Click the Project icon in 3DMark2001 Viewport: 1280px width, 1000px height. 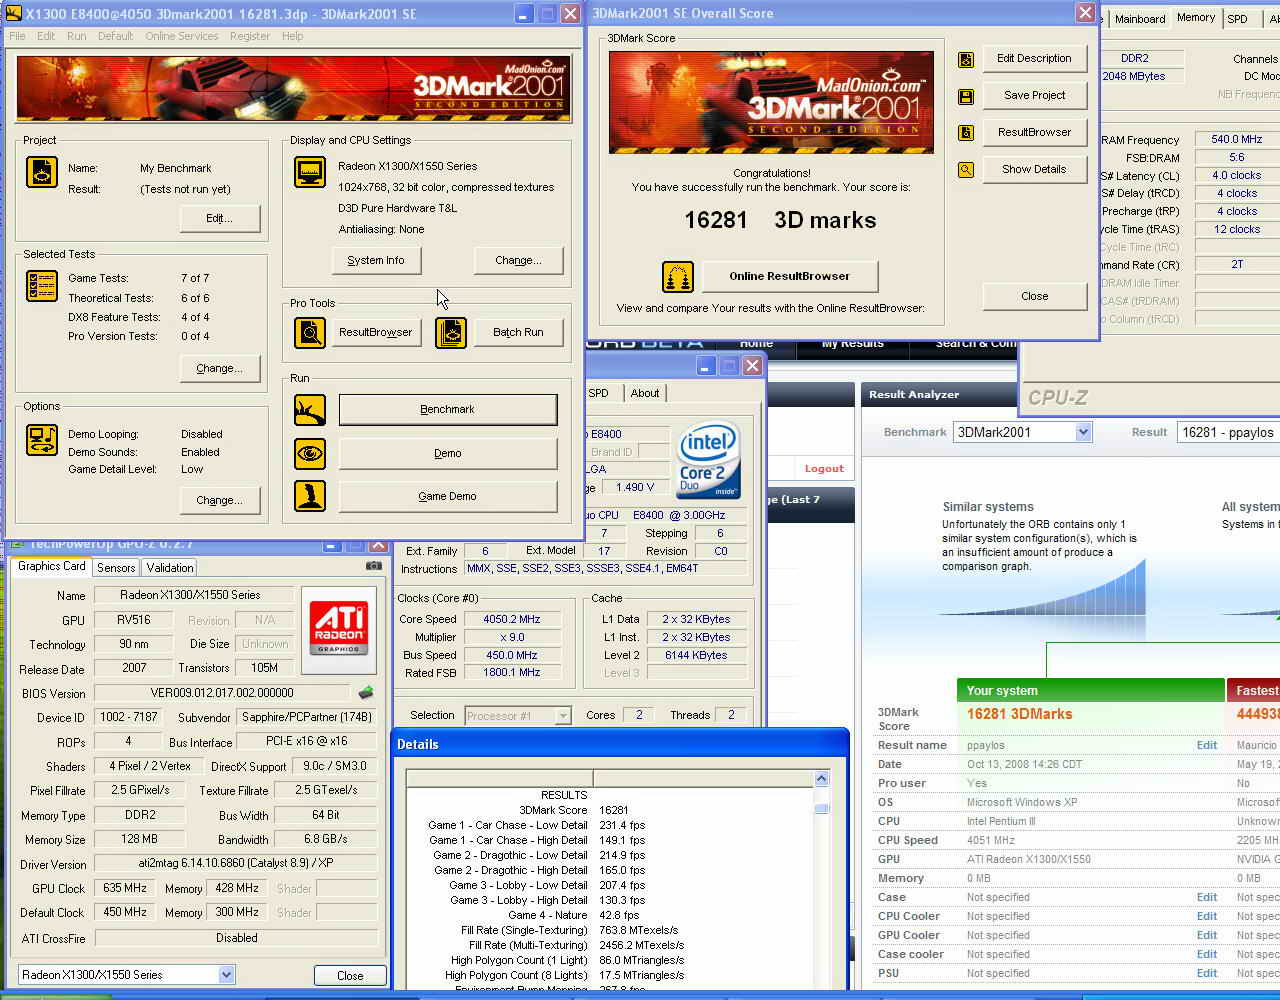click(x=42, y=173)
